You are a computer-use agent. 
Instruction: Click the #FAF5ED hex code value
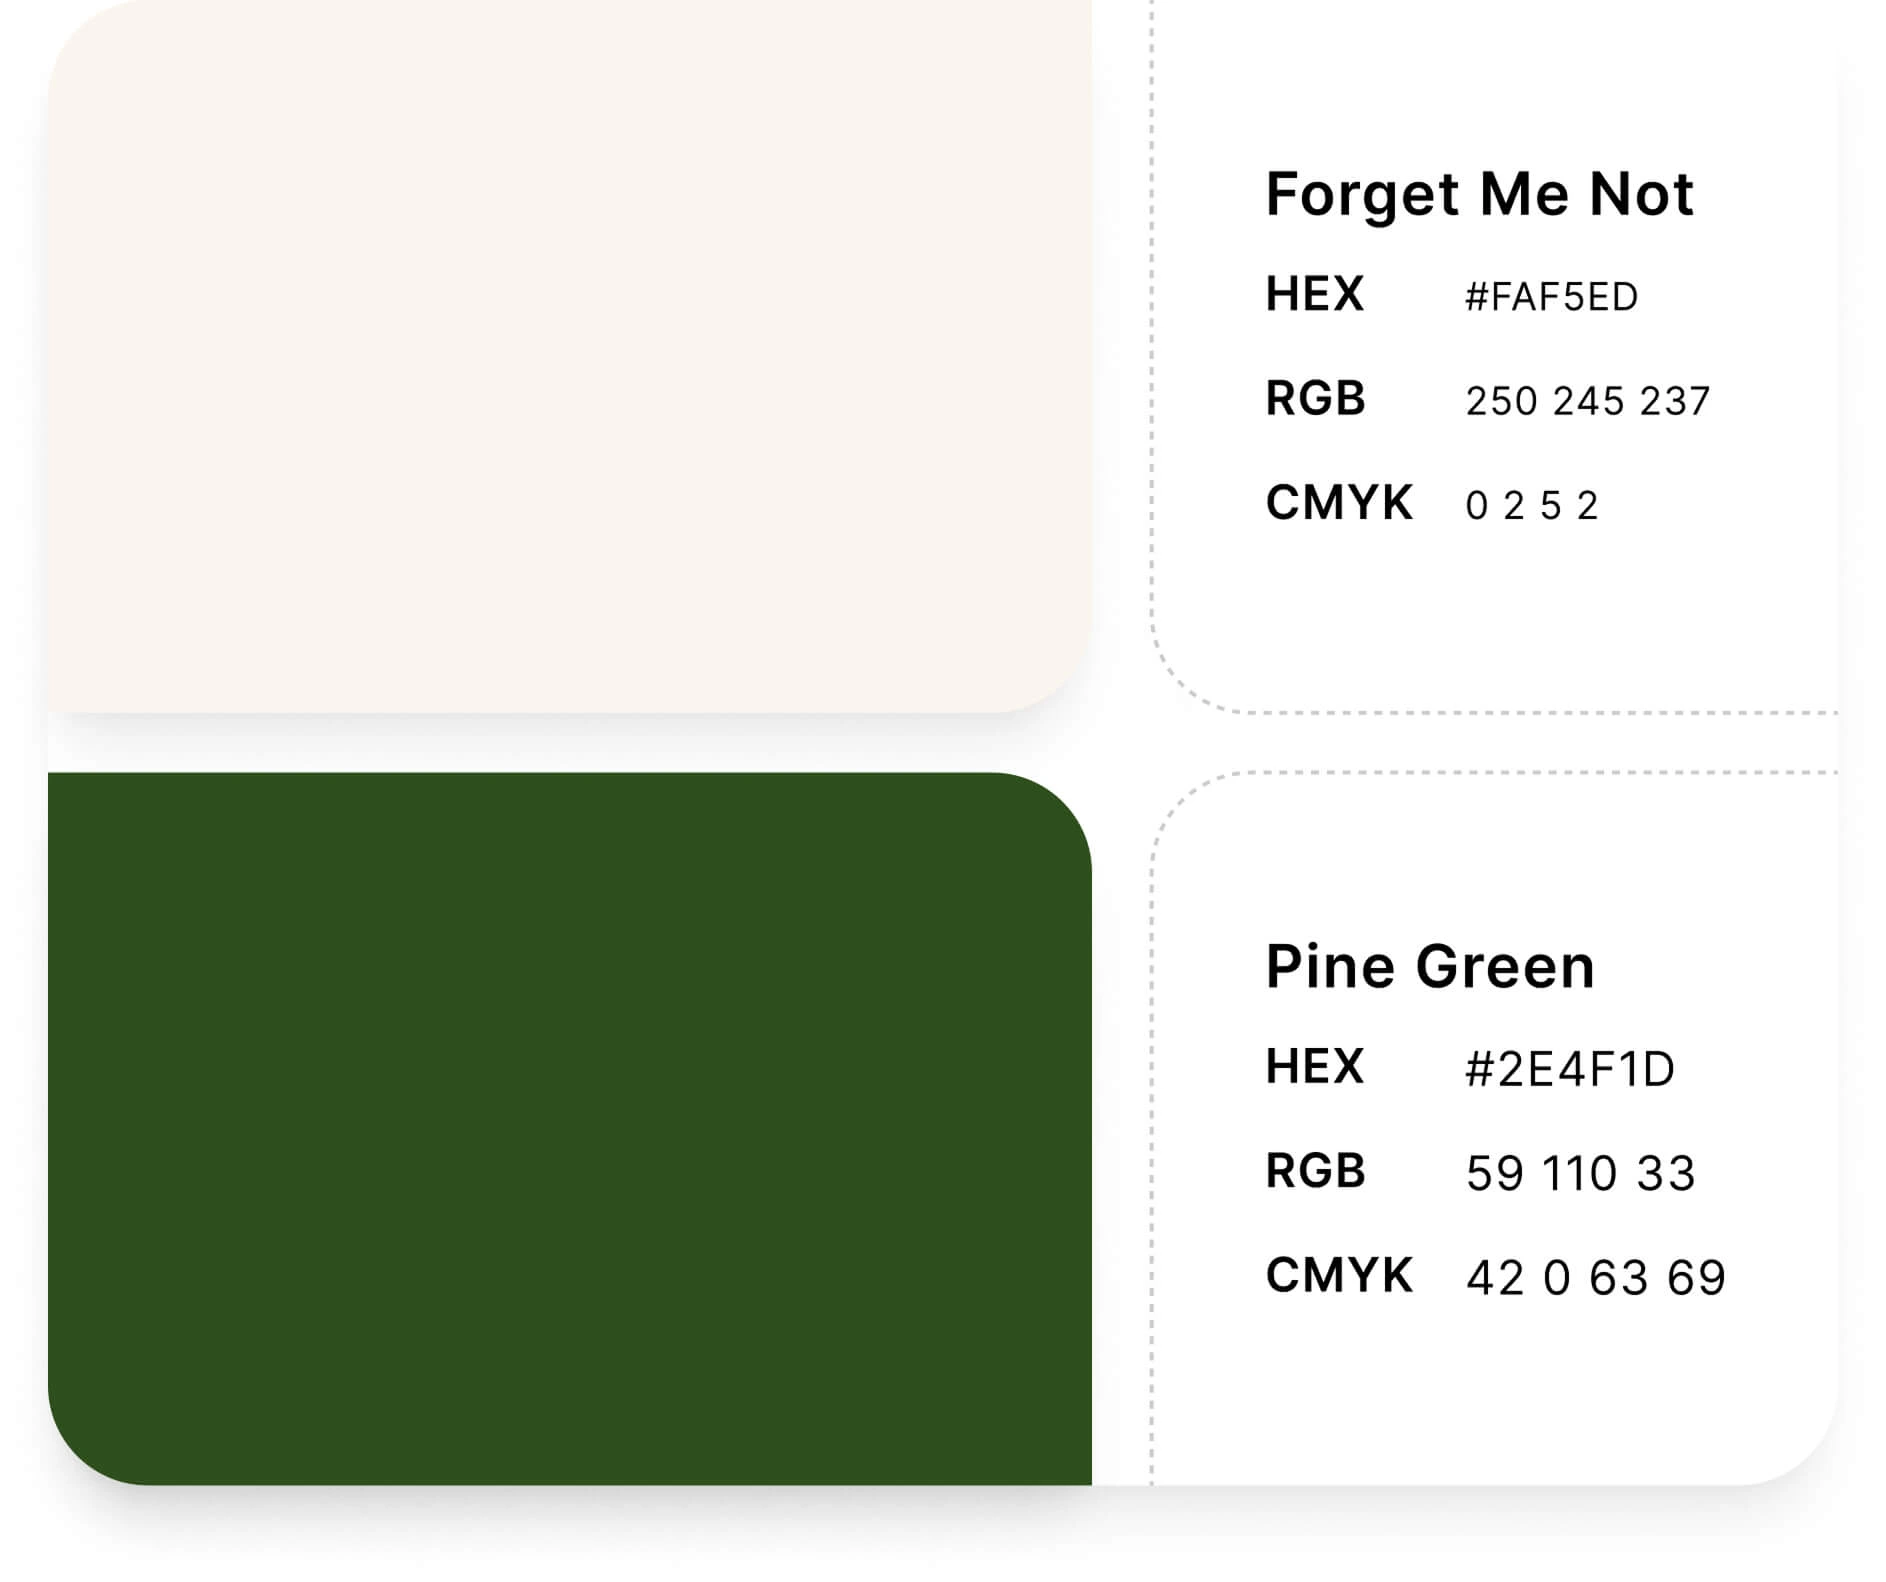point(1551,297)
